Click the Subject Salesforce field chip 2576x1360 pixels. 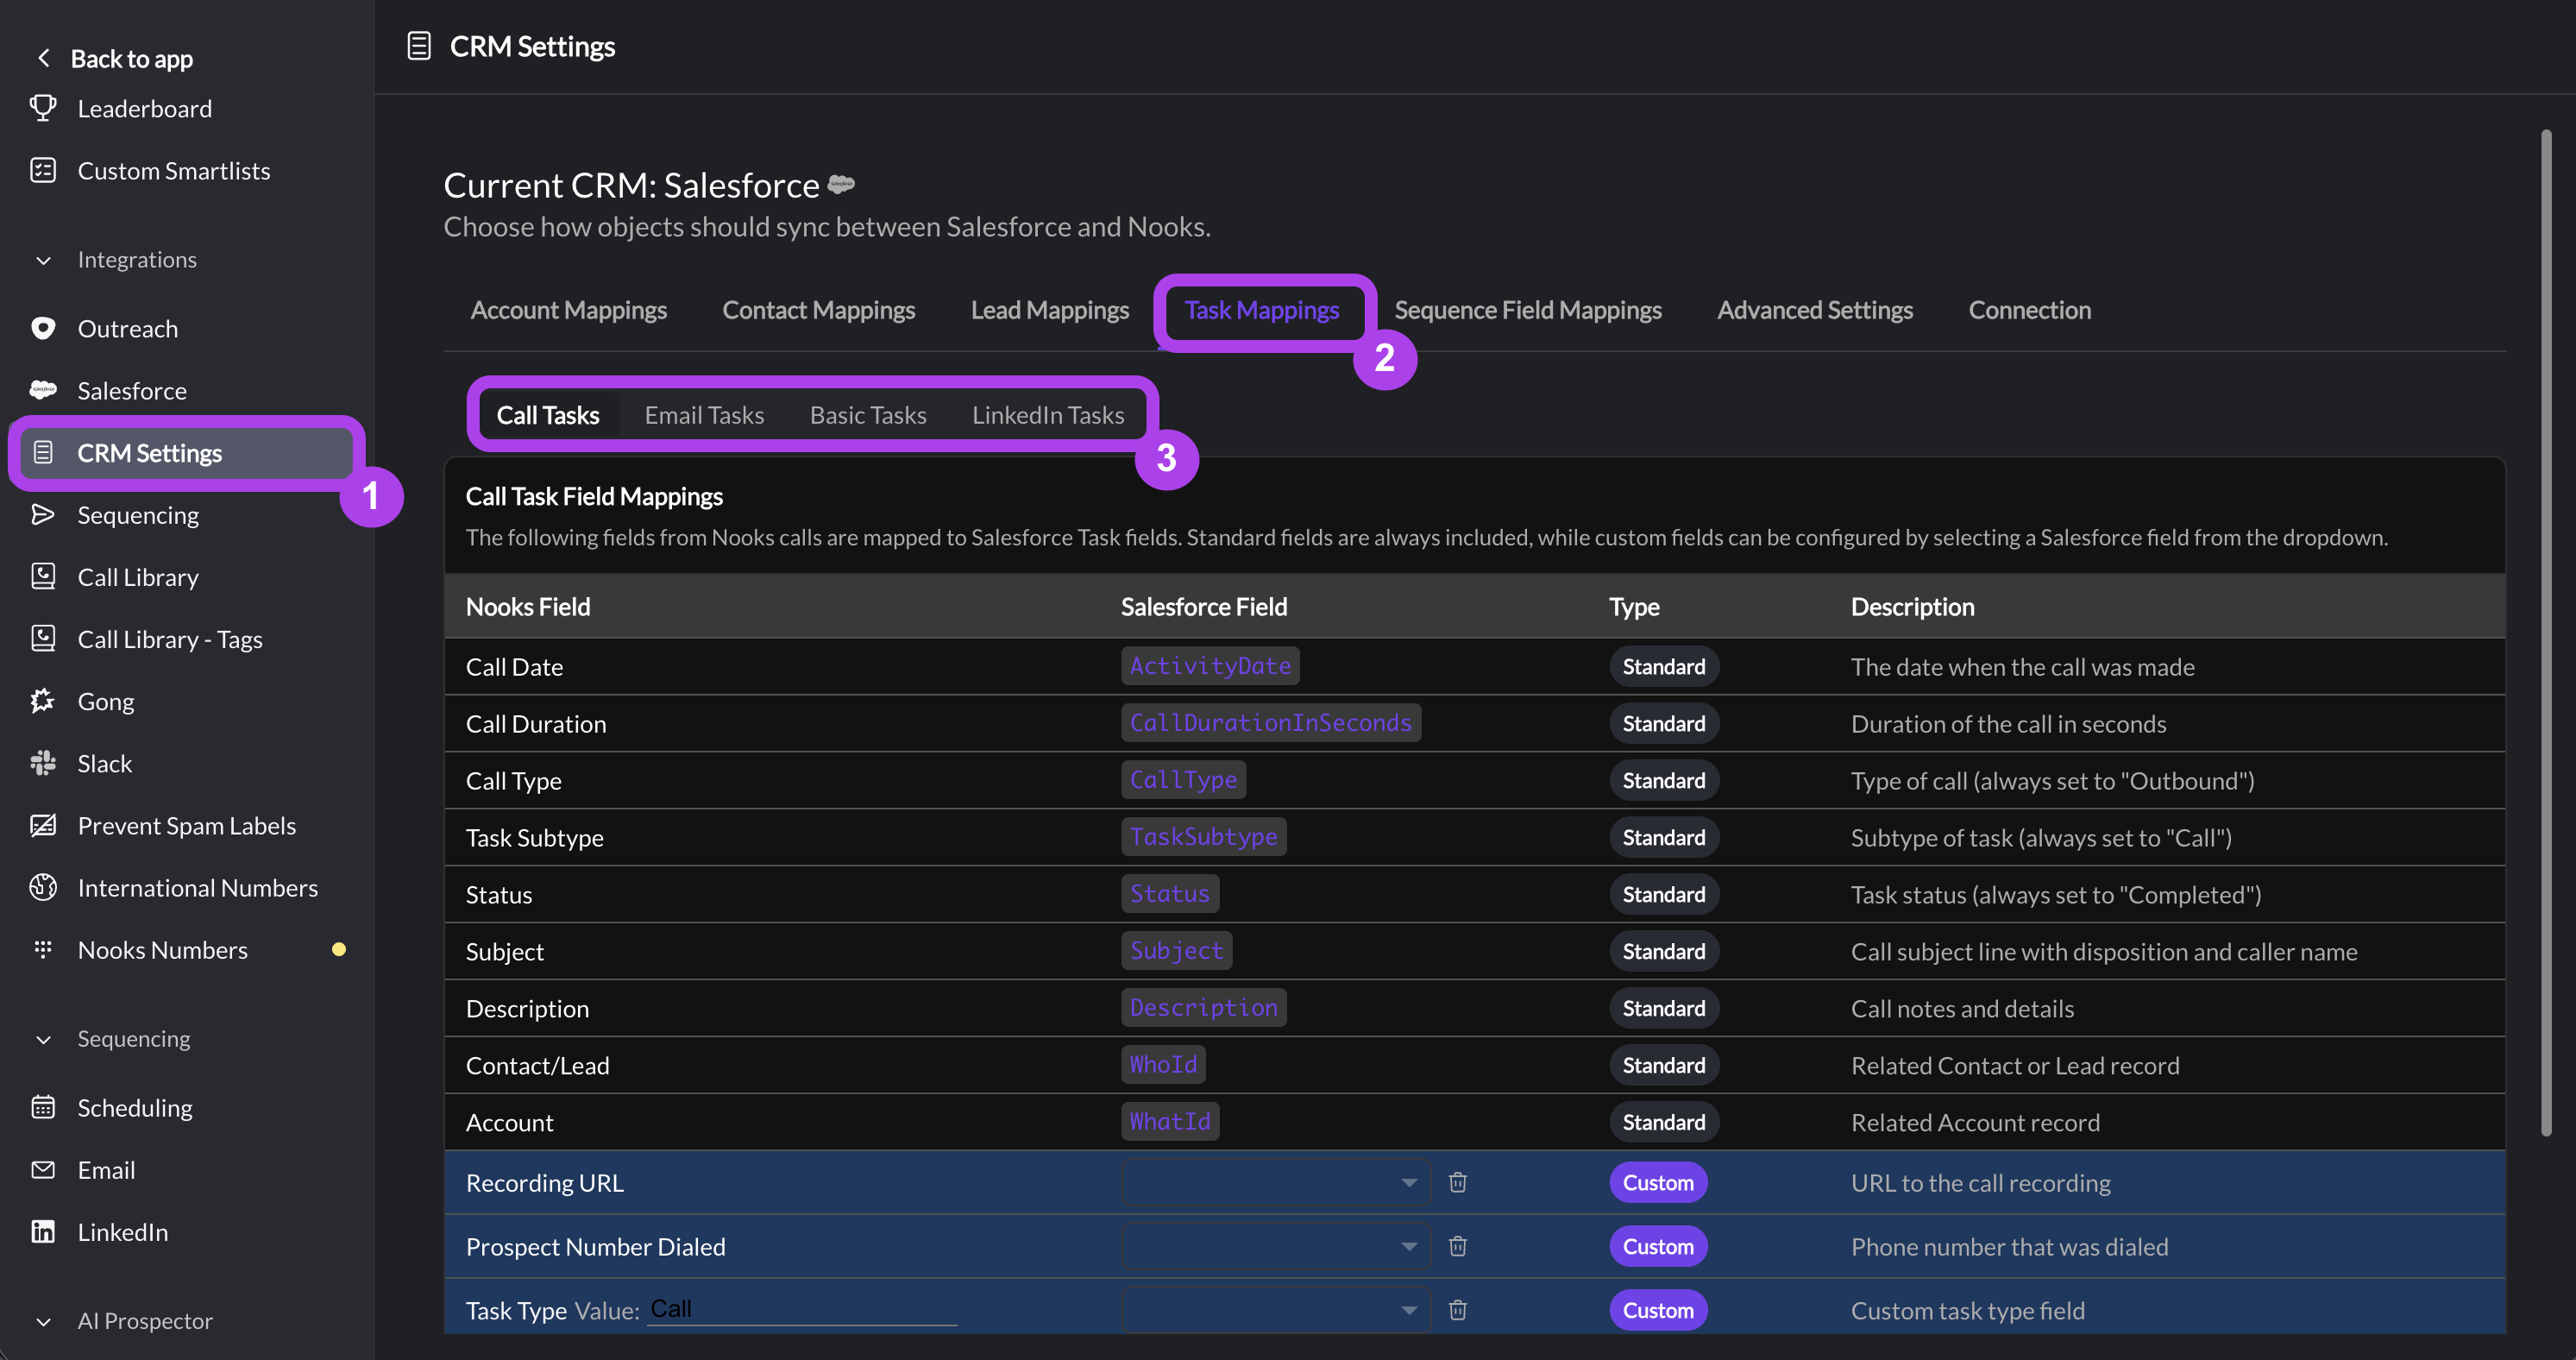point(1176,951)
